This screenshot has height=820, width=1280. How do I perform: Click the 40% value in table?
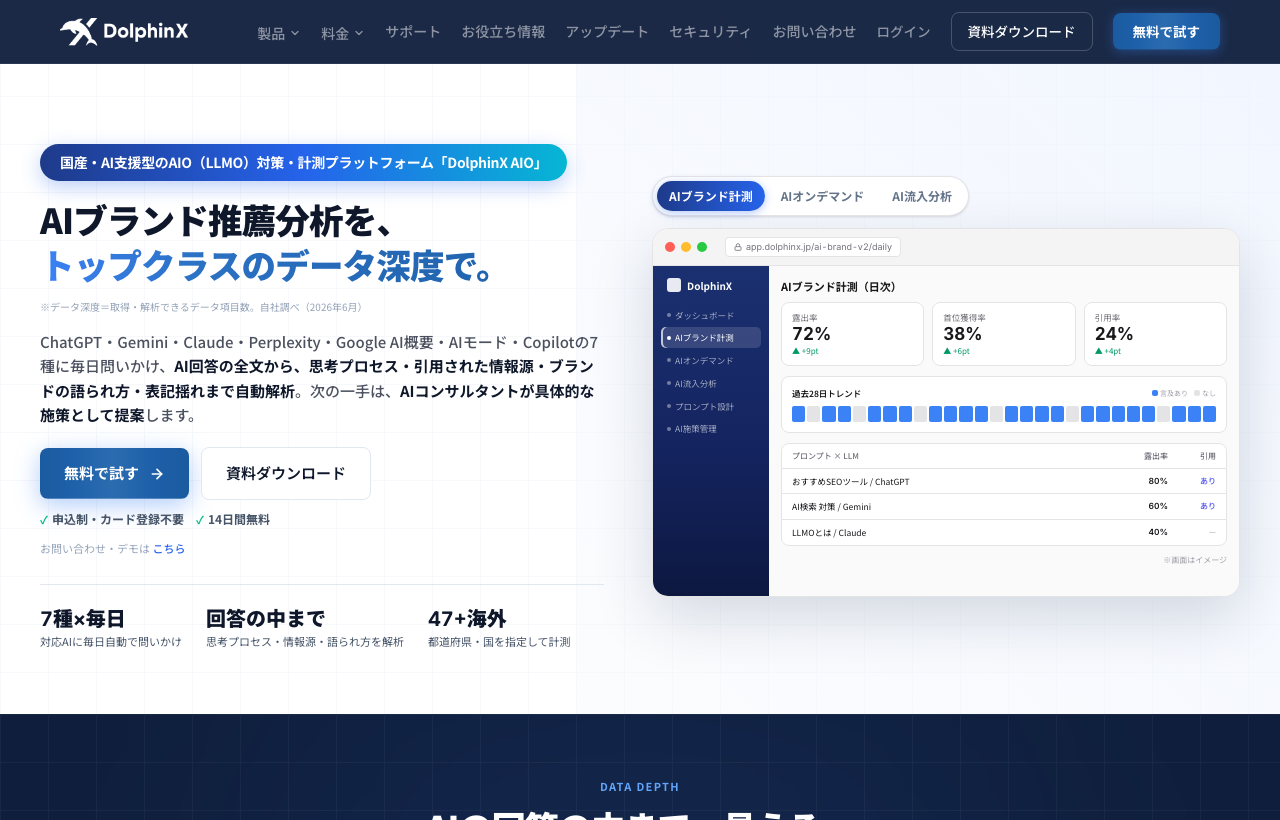(1158, 532)
